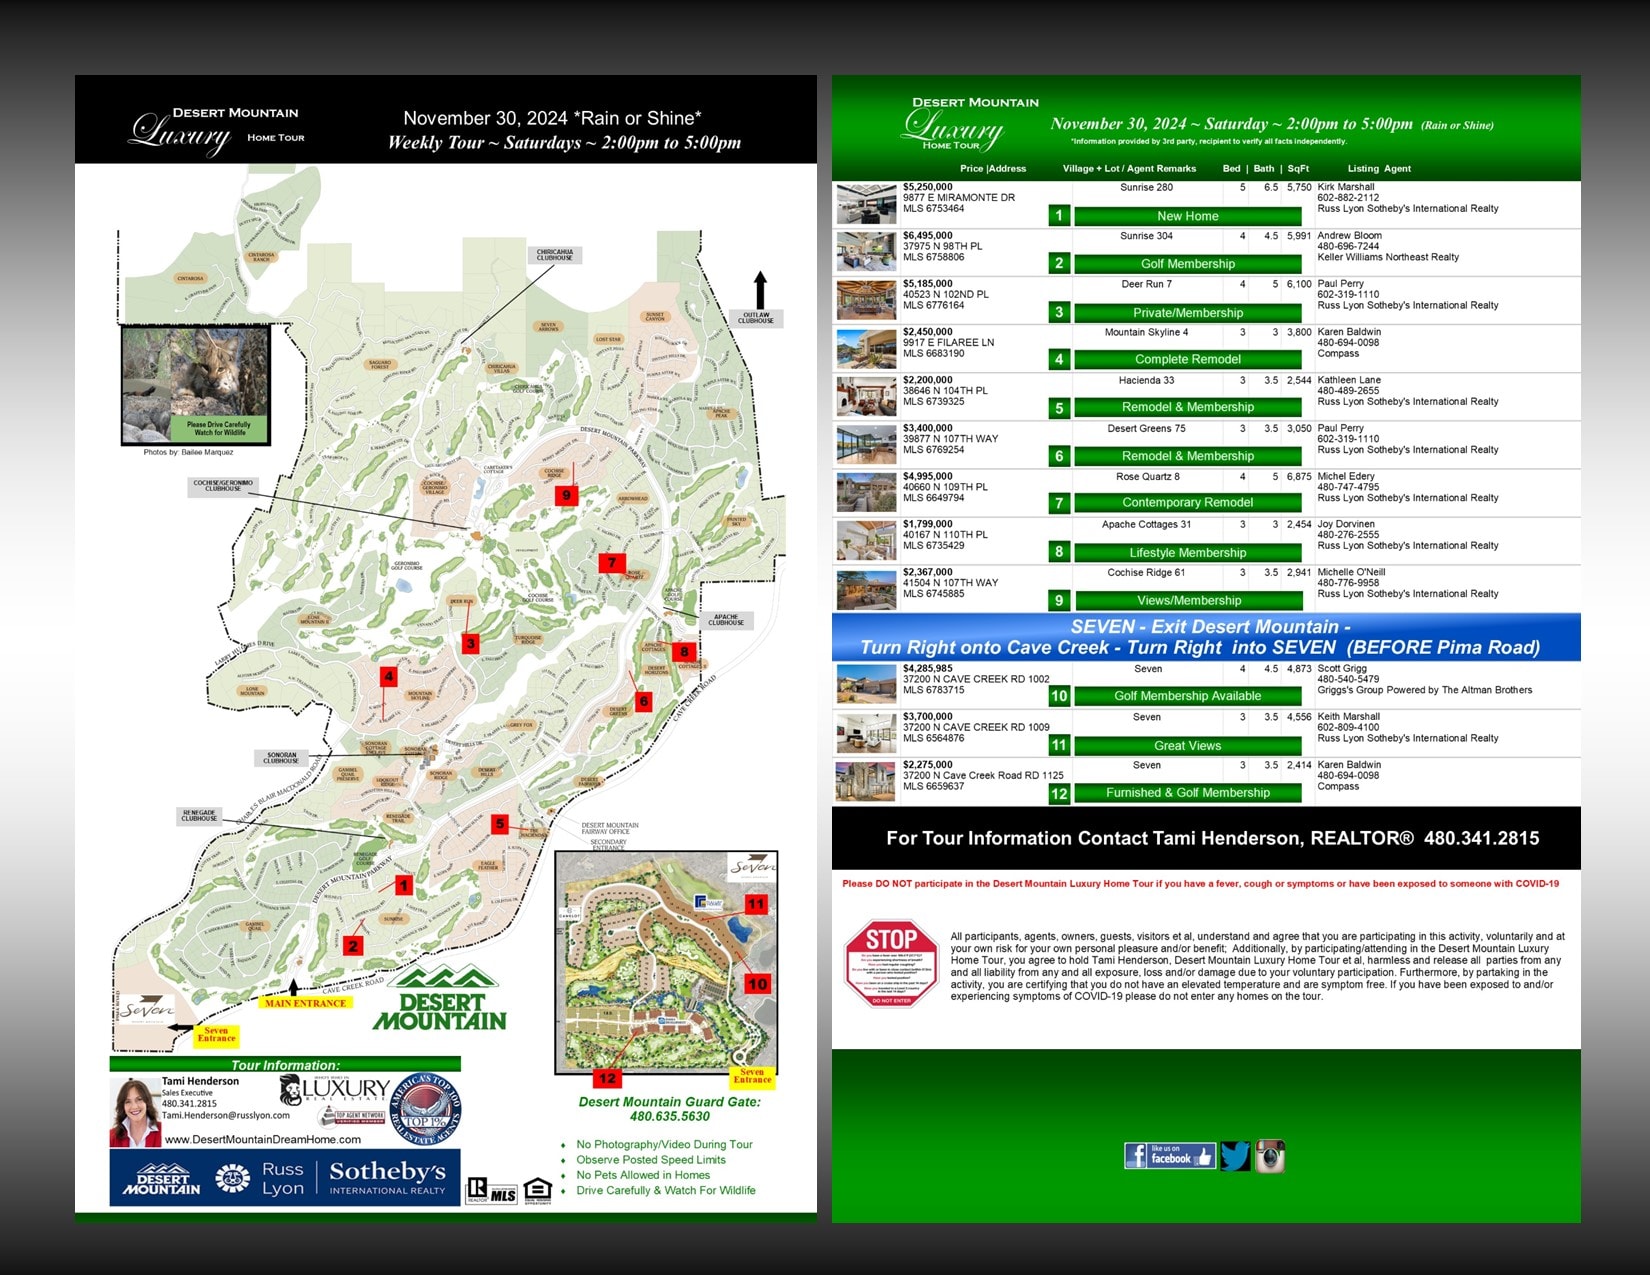The height and width of the screenshot is (1275, 1650).
Task: Click Tami Henderson's portrait photo
Action: click(134, 1111)
